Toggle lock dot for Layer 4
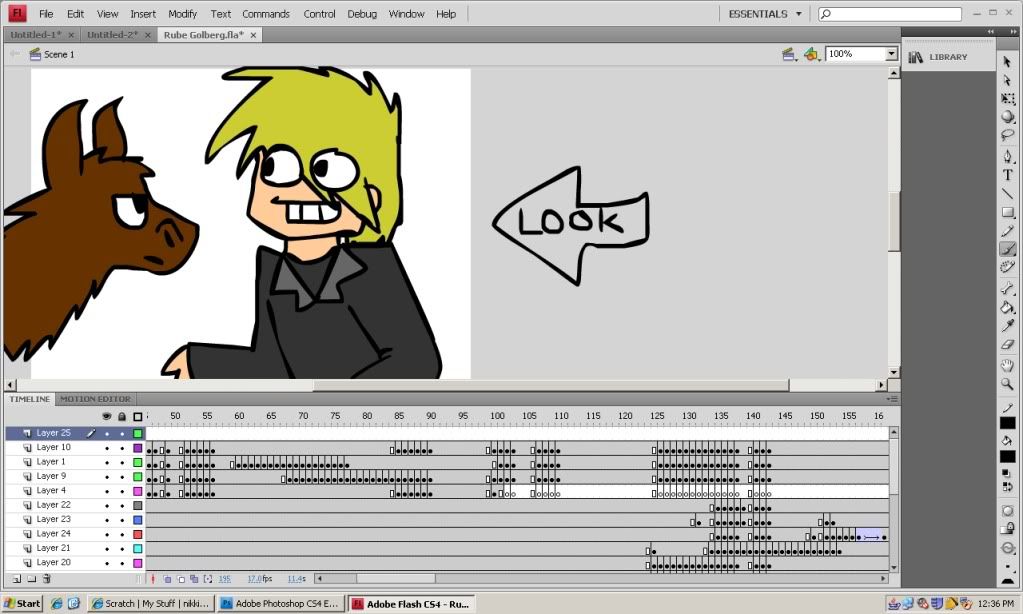1023x614 pixels. 122,491
